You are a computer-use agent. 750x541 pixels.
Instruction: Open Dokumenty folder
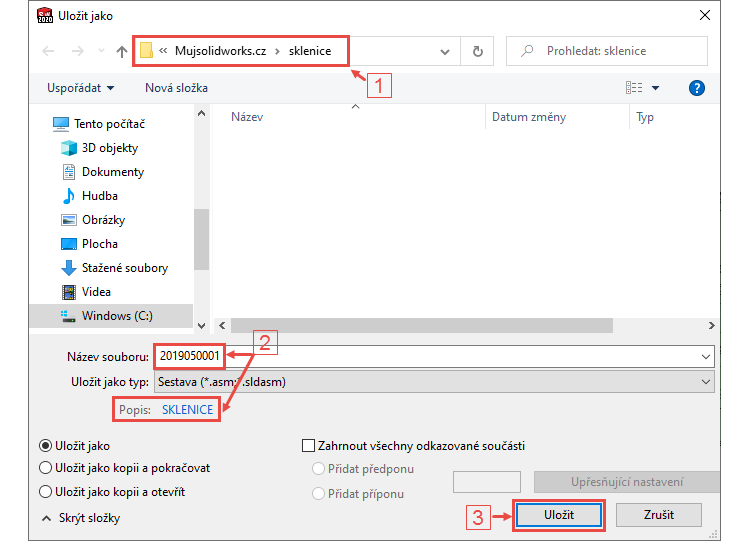pyautogui.click(x=113, y=172)
